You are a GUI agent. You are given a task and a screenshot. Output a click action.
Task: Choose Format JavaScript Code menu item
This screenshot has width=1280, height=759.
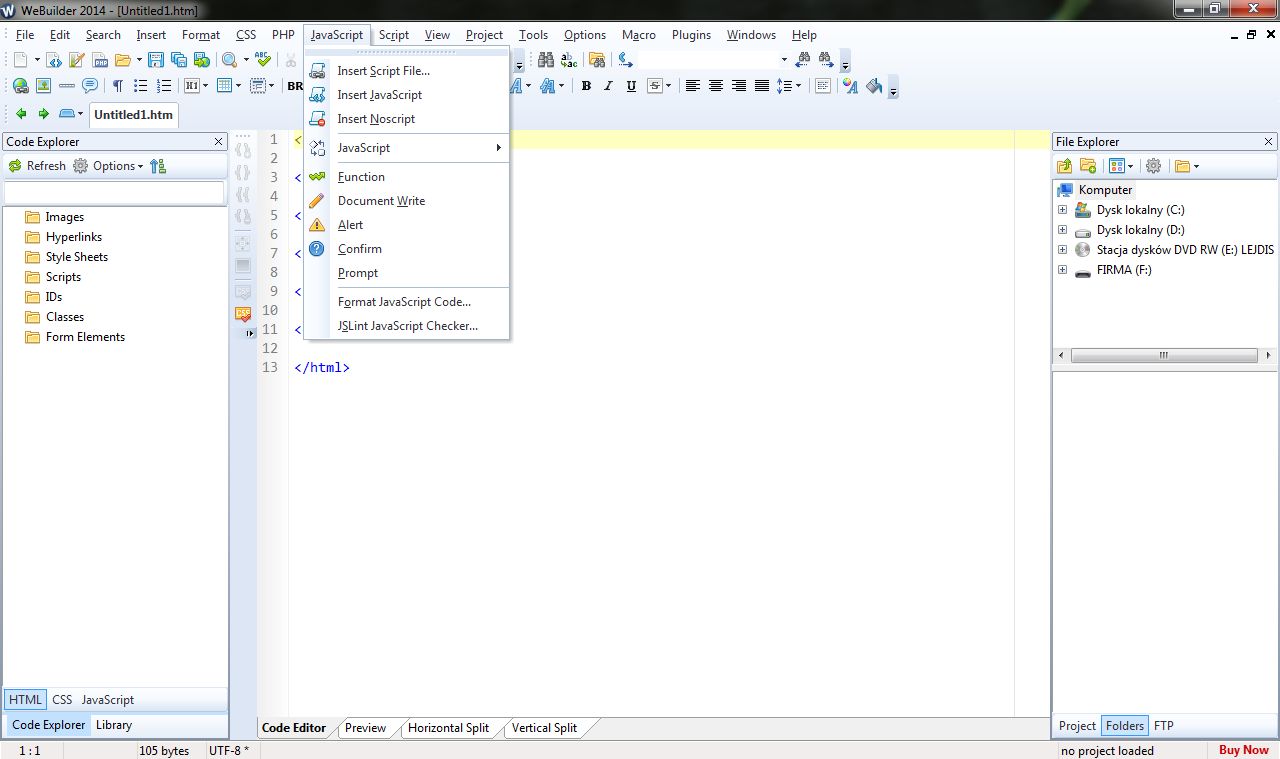(x=407, y=302)
